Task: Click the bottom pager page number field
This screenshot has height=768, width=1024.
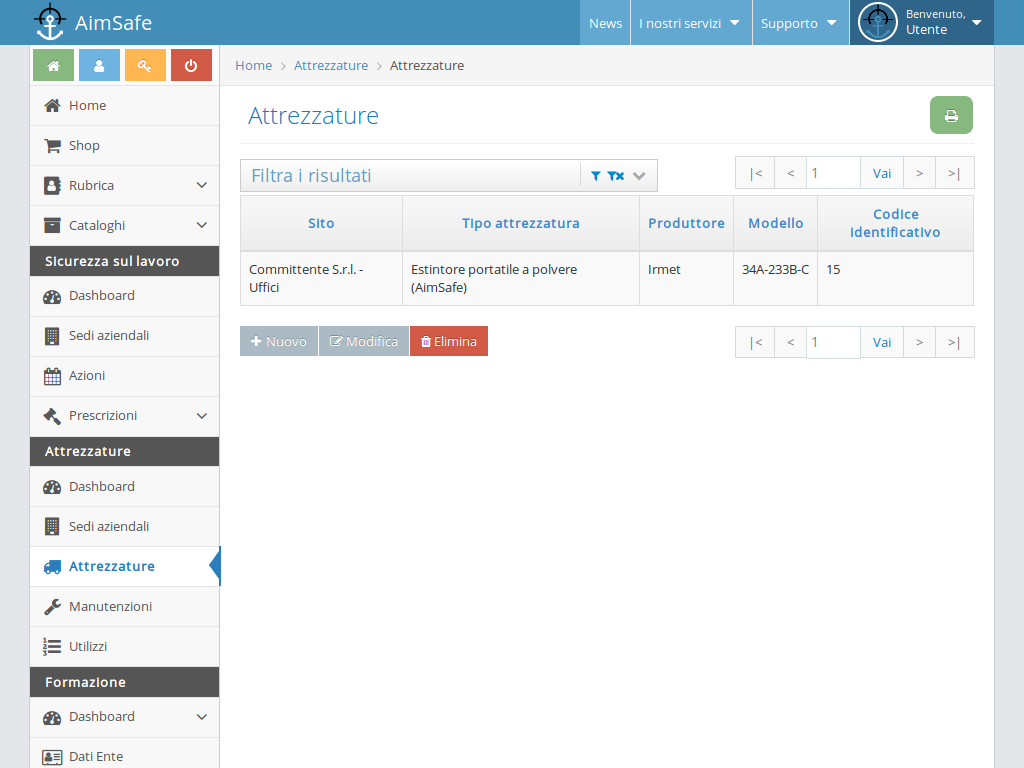Action: (x=833, y=342)
